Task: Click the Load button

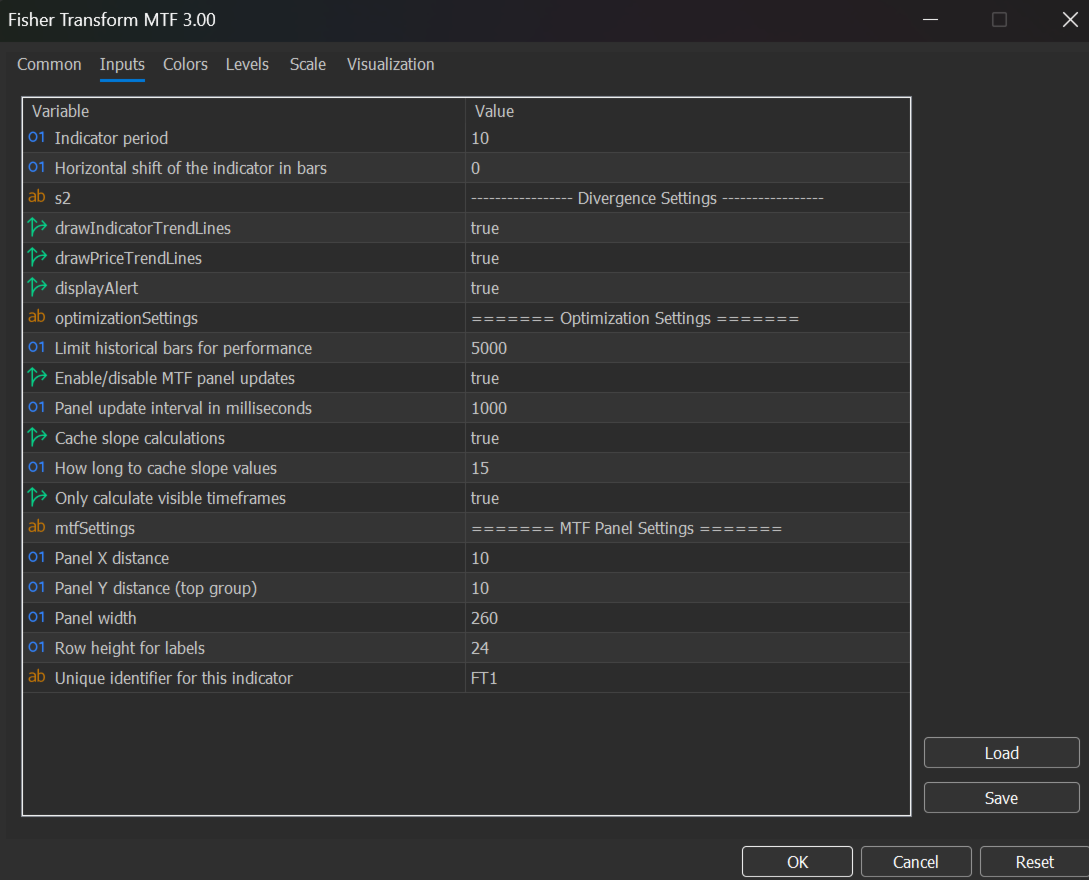Action: click(x=1001, y=753)
